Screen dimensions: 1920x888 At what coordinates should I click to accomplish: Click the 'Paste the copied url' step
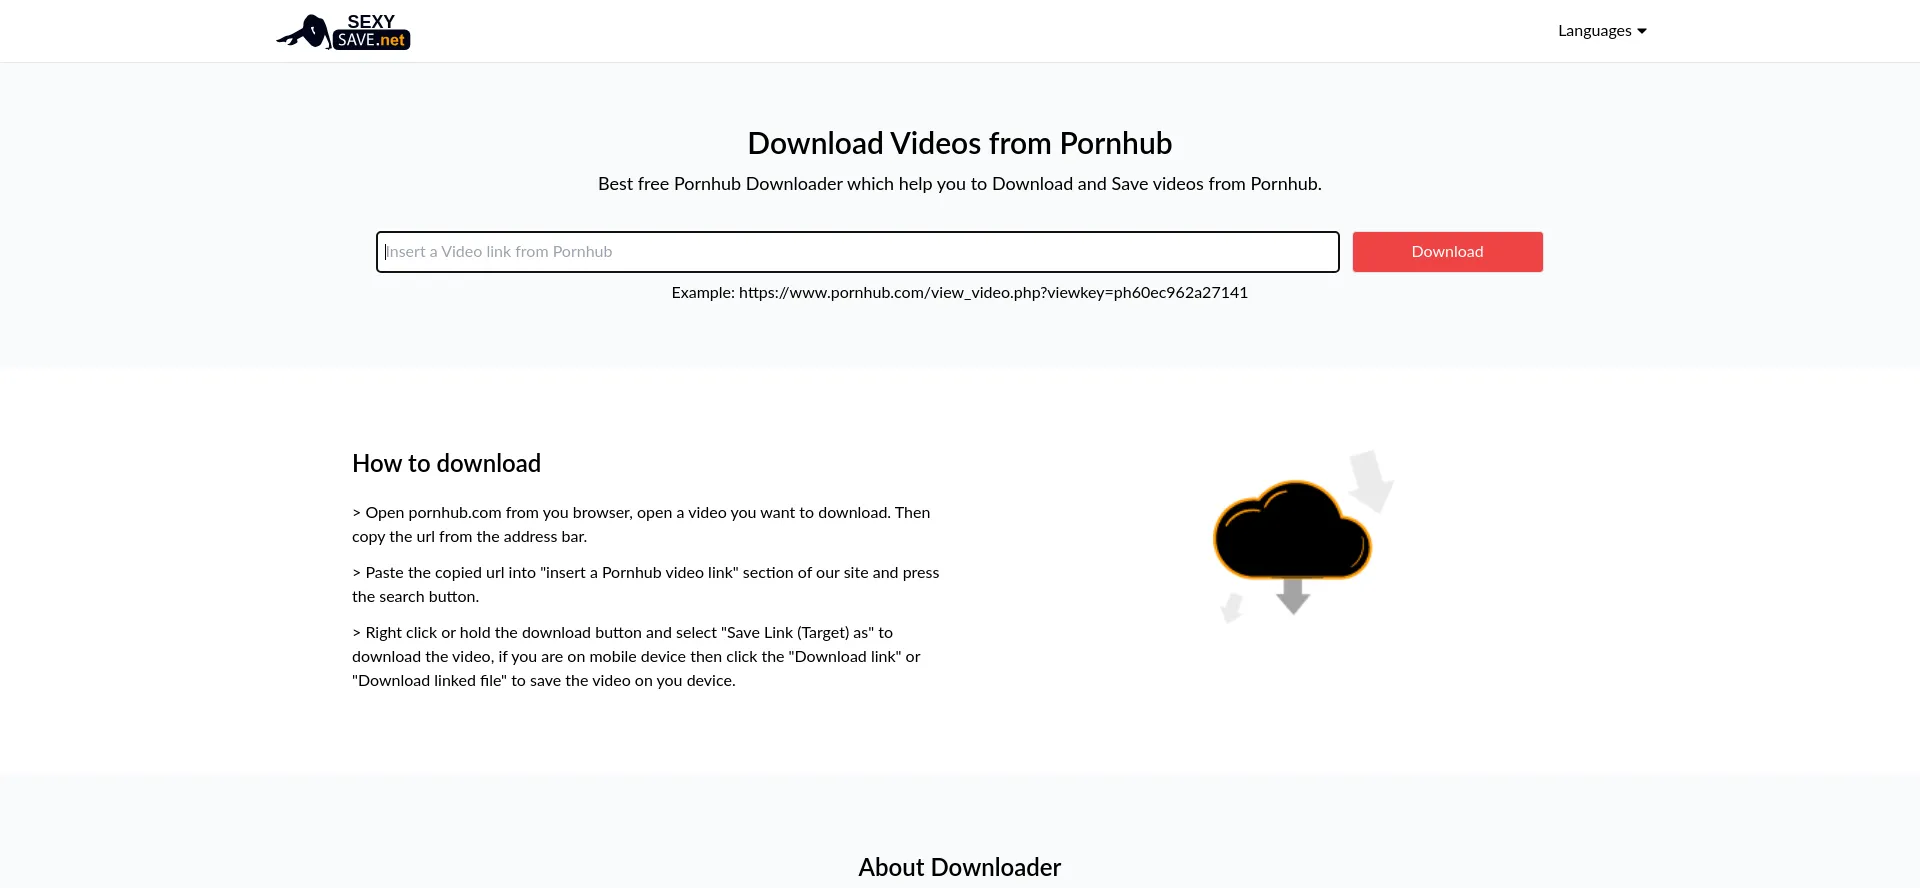point(646,585)
